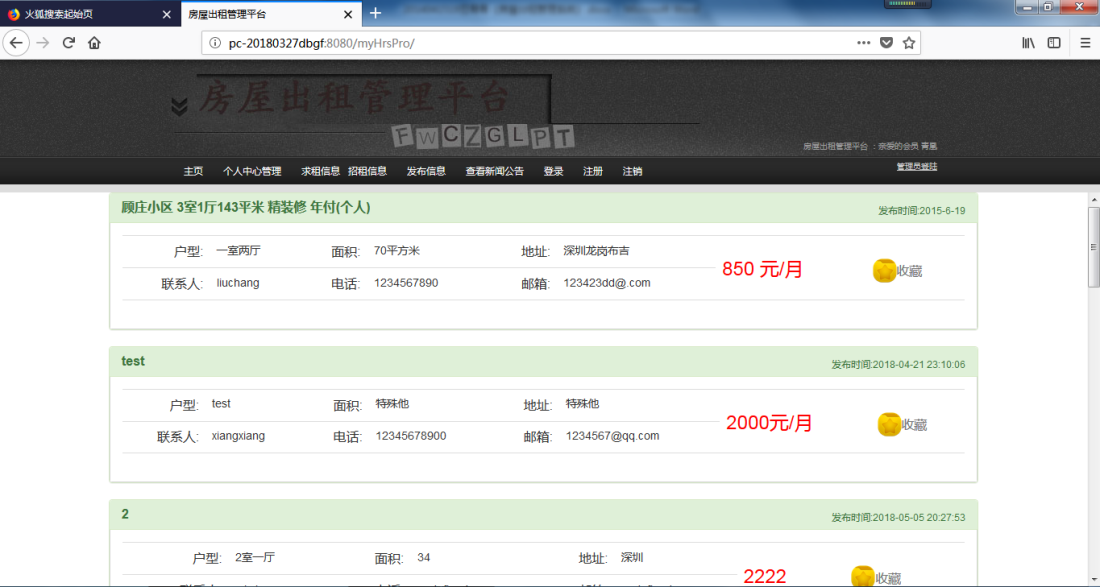
Task: Toggle the sidebar view icon
Action: (x=1054, y=43)
